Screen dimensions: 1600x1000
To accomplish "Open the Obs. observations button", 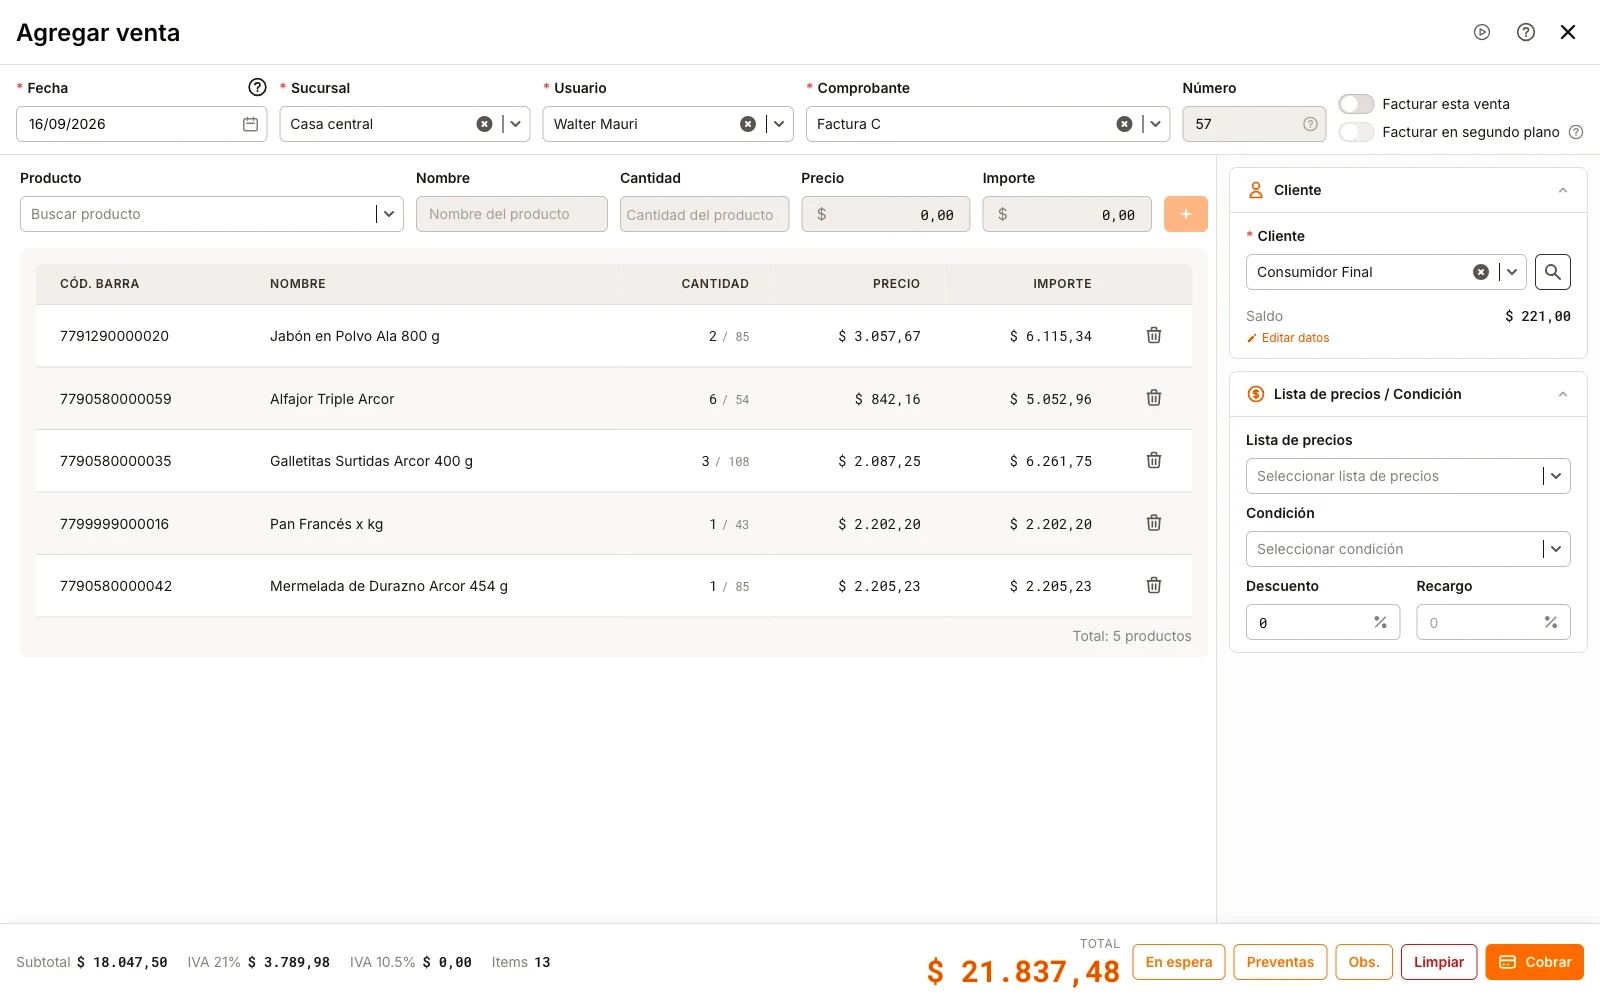I will tap(1364, 962).
